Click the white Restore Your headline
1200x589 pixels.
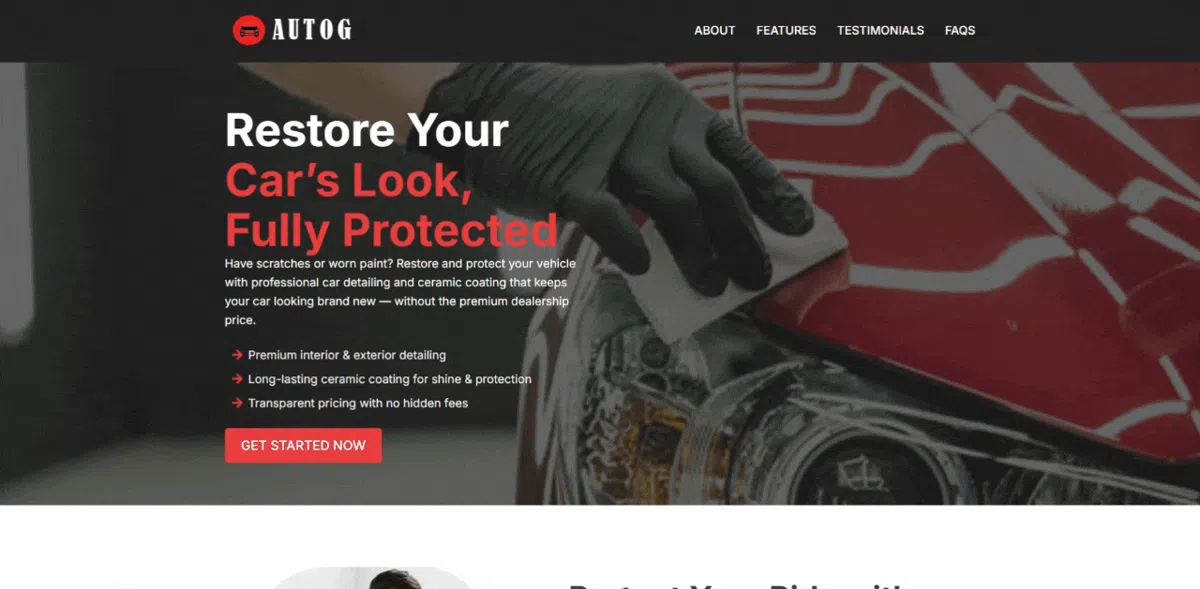(x=367, y=131)
